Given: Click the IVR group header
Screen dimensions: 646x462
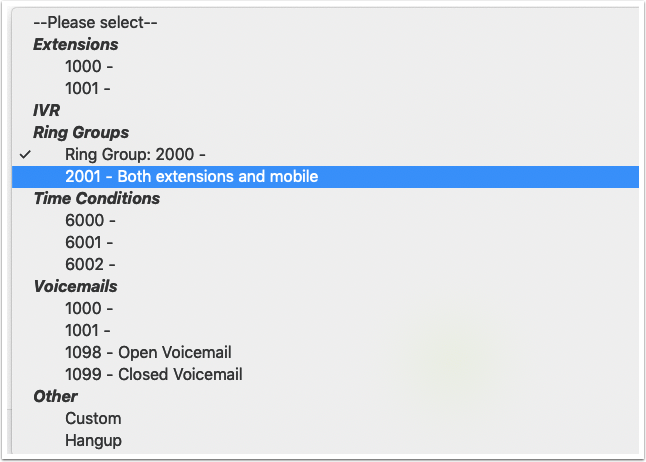Looking at the screenshot, I should point(47,110).
